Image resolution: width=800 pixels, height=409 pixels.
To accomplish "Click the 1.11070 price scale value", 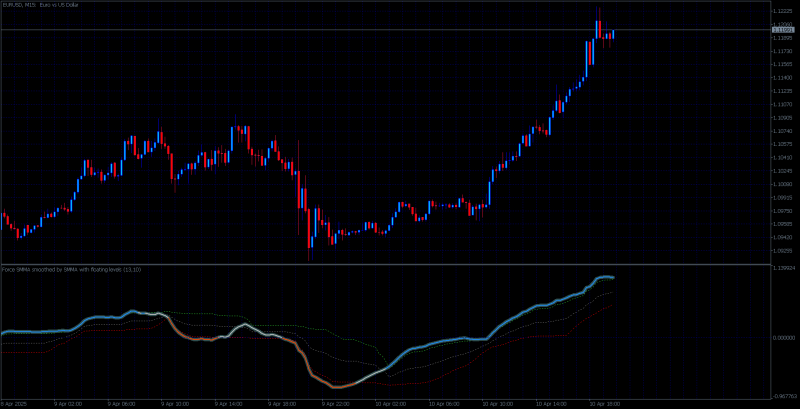I will point(782,104).
